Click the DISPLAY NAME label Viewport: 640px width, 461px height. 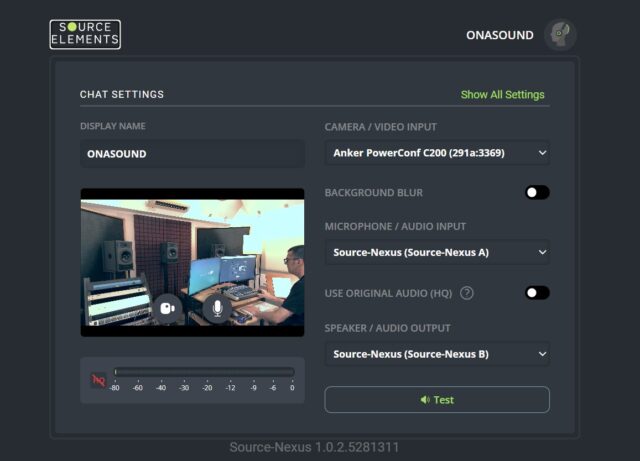tap(113, 126)
